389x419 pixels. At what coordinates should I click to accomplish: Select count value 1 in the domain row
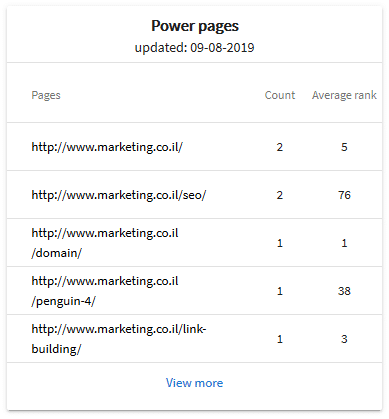tap(280, 243)
